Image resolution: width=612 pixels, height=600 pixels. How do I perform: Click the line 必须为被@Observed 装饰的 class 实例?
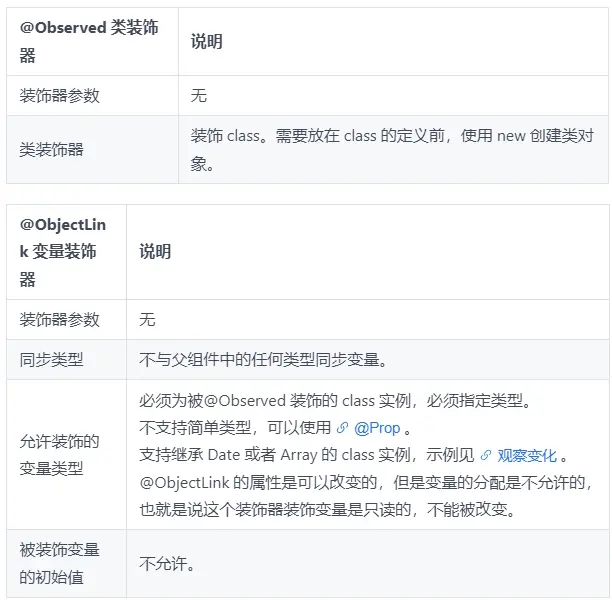pyautogui.click(x=274, y=401)
